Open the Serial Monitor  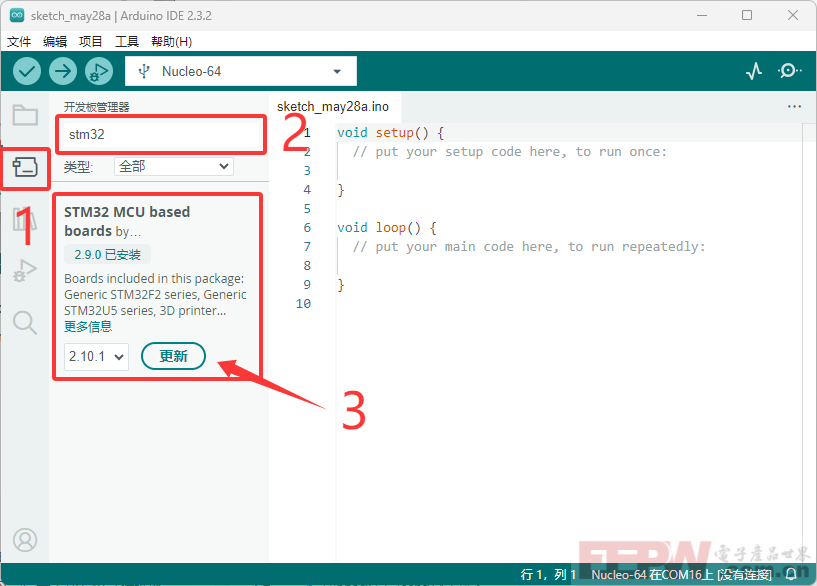pos(789,71)
